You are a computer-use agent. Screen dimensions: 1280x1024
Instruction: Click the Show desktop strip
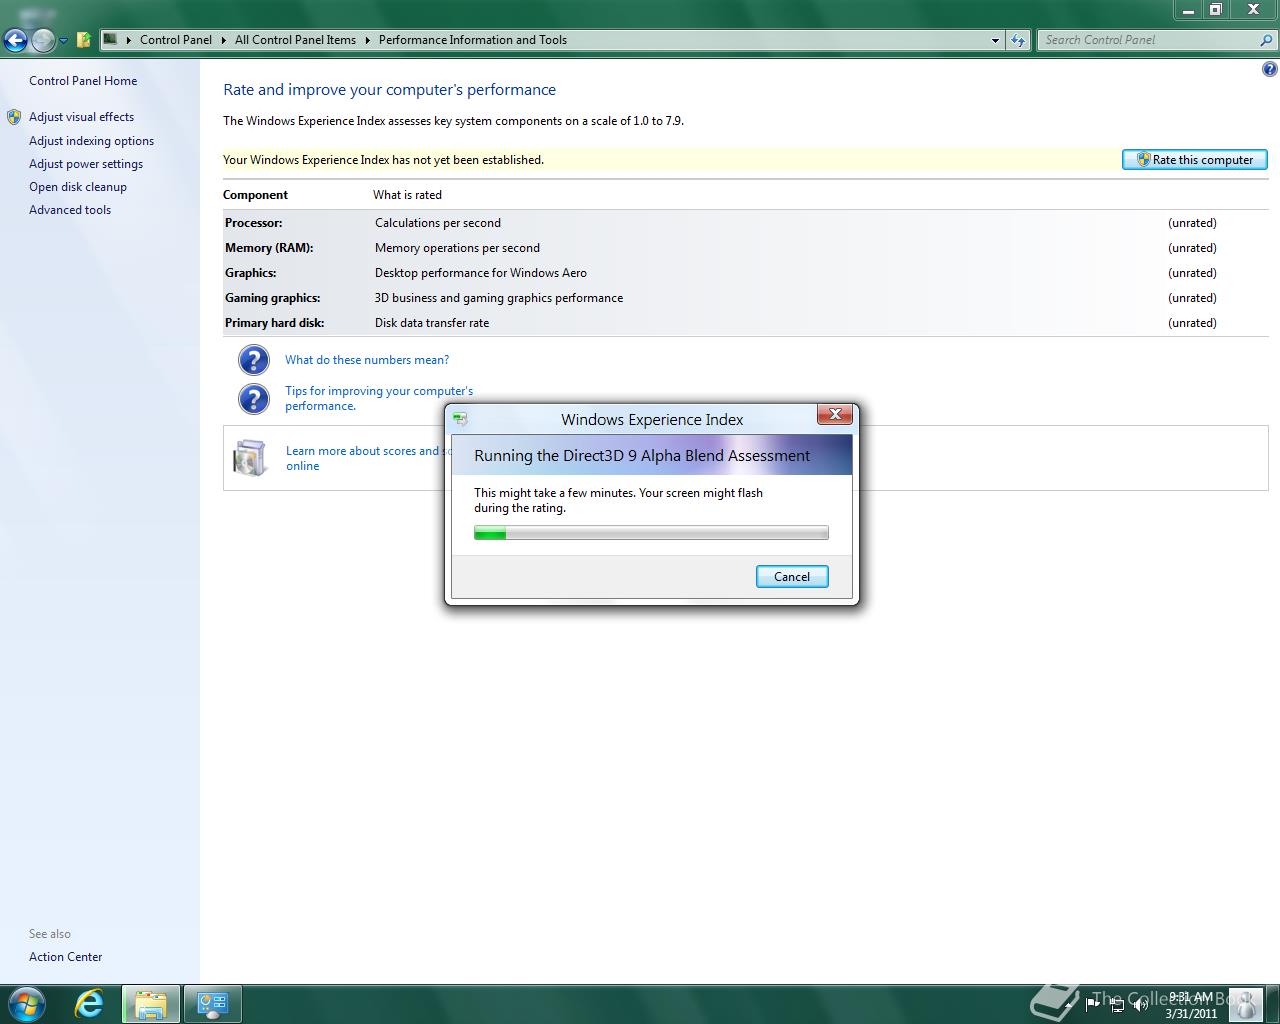[1273, 1004]
